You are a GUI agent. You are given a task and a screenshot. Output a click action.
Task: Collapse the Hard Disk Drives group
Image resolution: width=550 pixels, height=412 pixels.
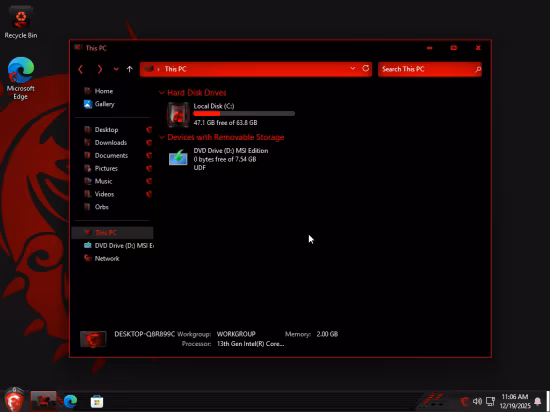(x=162, y=93)
